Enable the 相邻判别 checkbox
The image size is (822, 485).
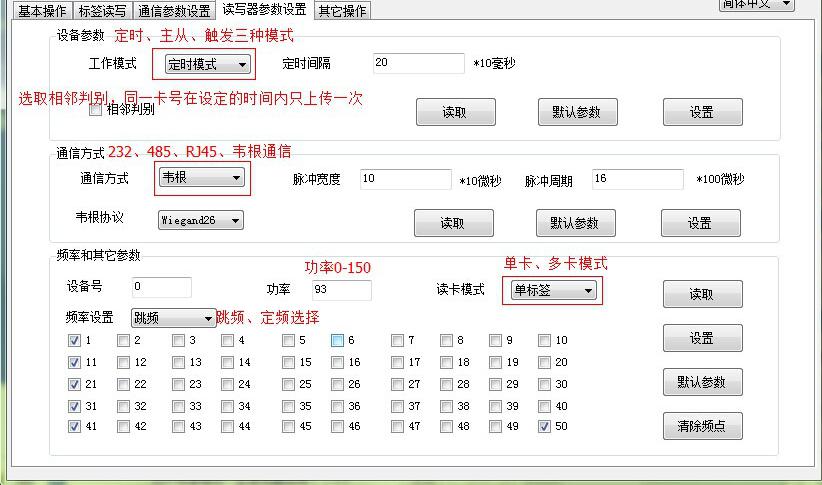[96, 110]
